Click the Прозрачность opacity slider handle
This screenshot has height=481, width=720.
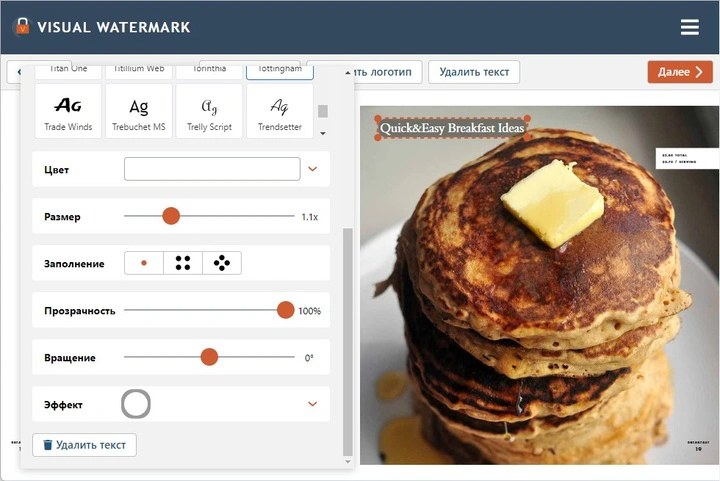coord(286,310)
